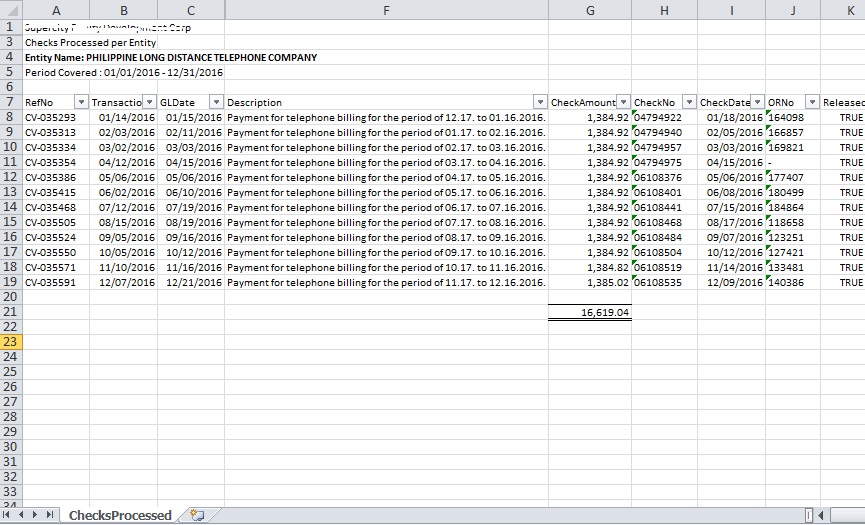Select column C header
The width and height of the screenshot is (865, 525).
click(x=191, y=10)
